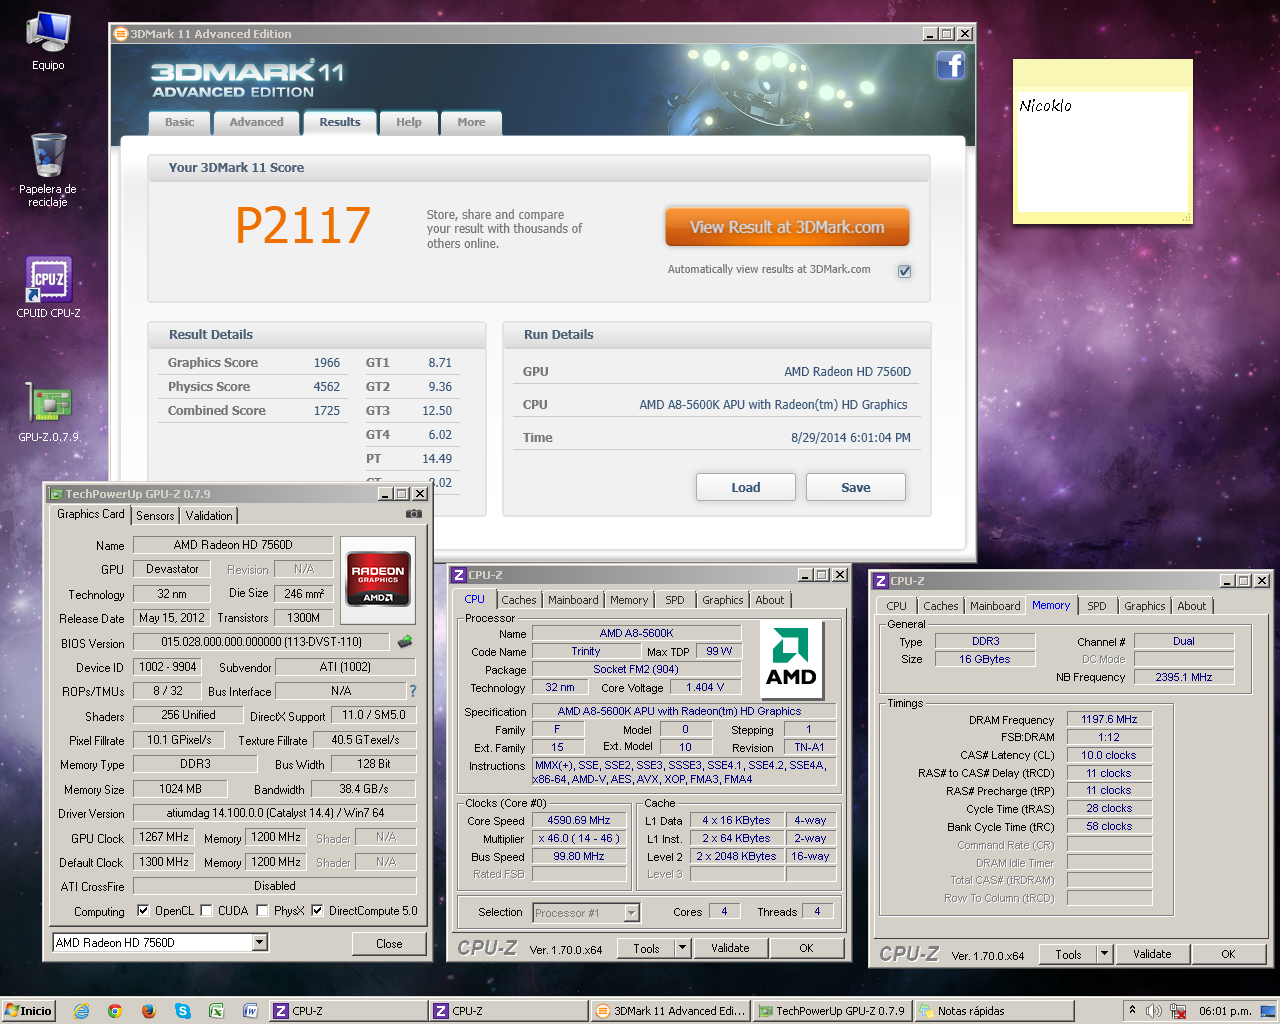1280x1024 pixels.
Task: Click the network status tray icon
Action: pyautogui.click(x=1178, y=1011)
